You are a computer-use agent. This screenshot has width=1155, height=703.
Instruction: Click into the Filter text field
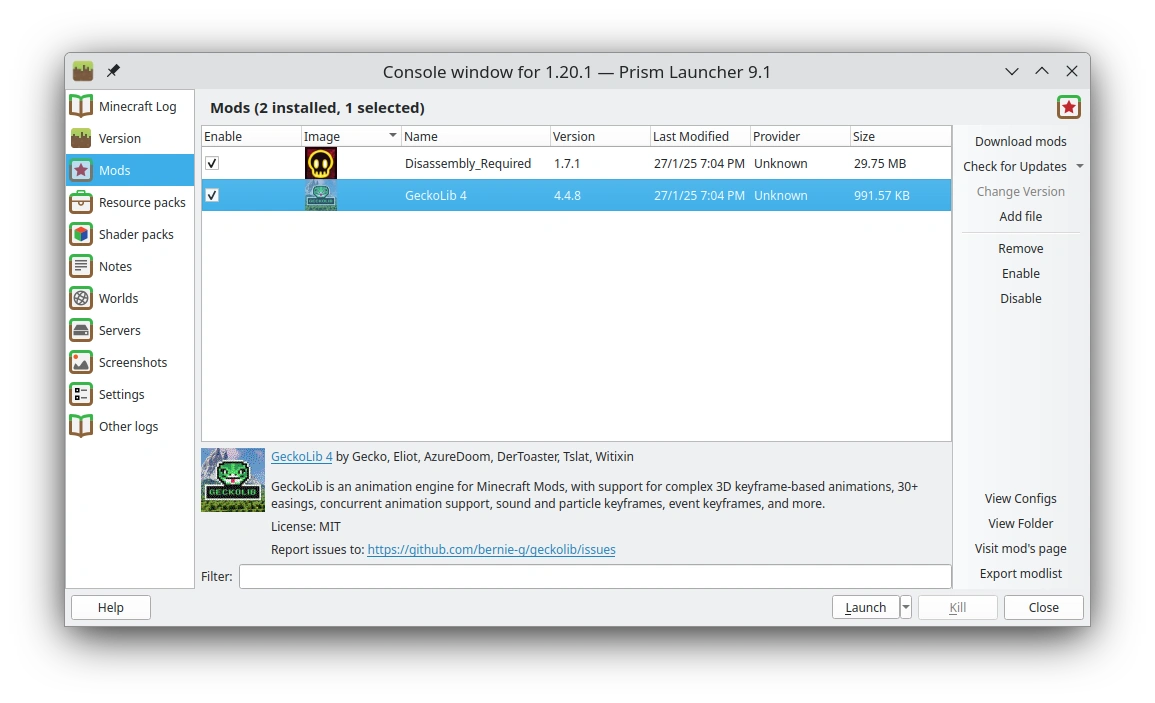tap(595, 576)
